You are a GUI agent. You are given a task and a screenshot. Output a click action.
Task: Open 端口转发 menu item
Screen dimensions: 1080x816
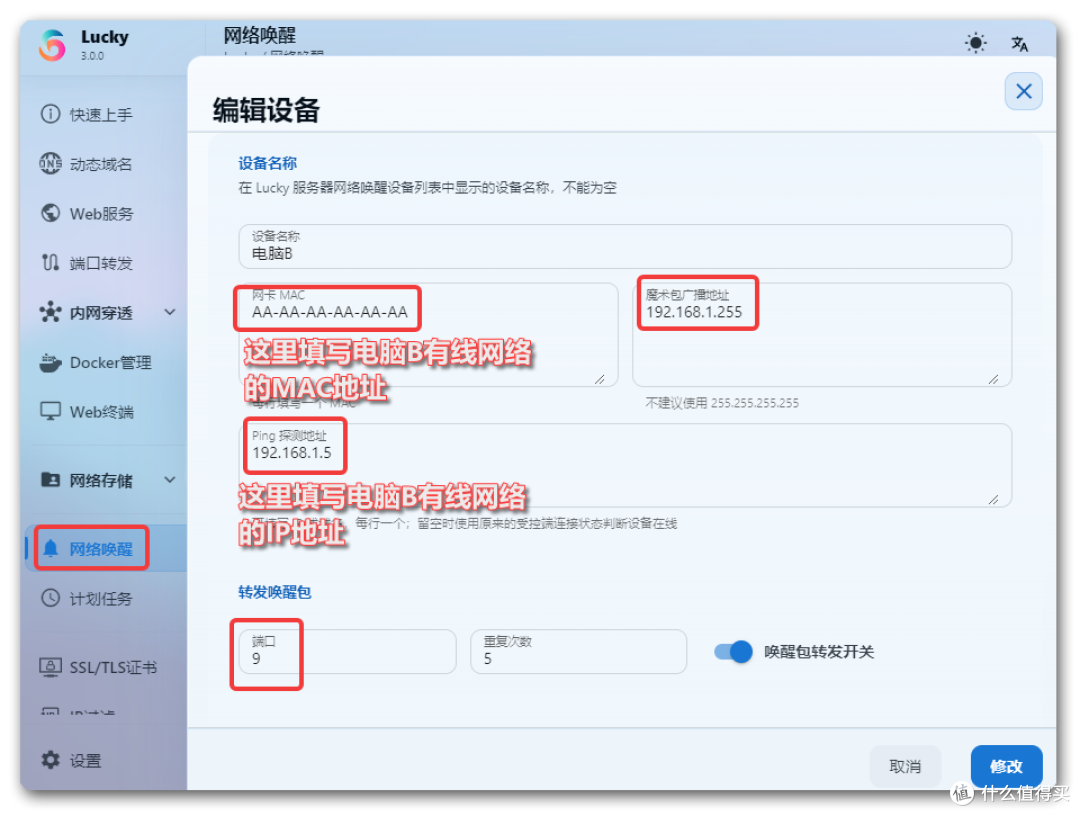(101, 263)
